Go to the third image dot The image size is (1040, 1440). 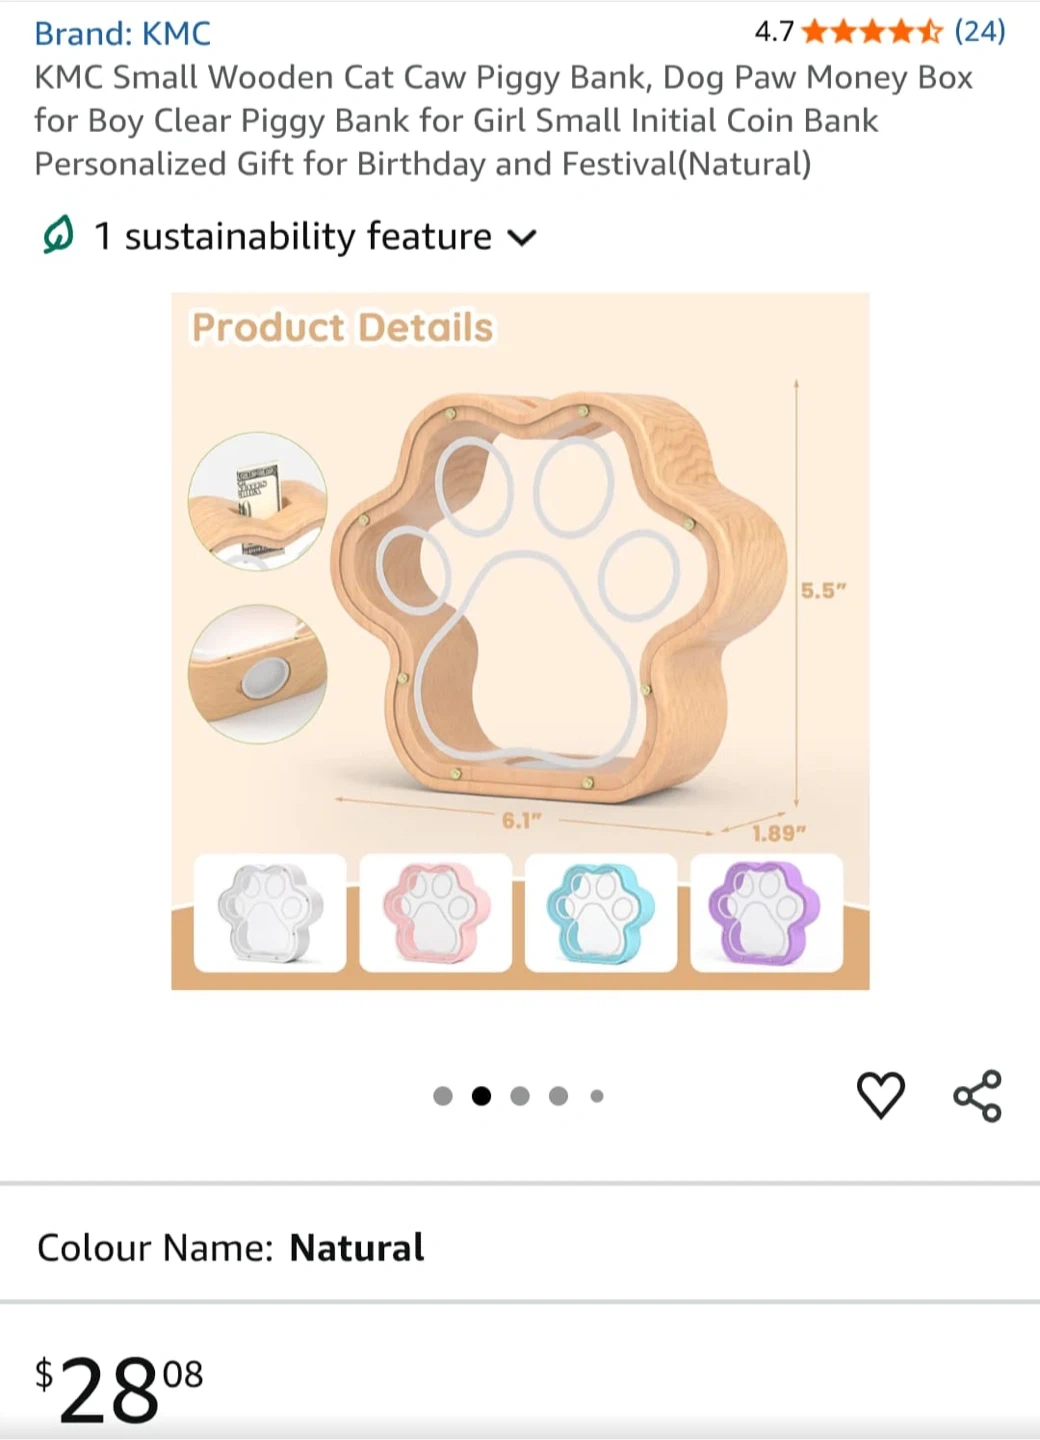coord(520,1096)
